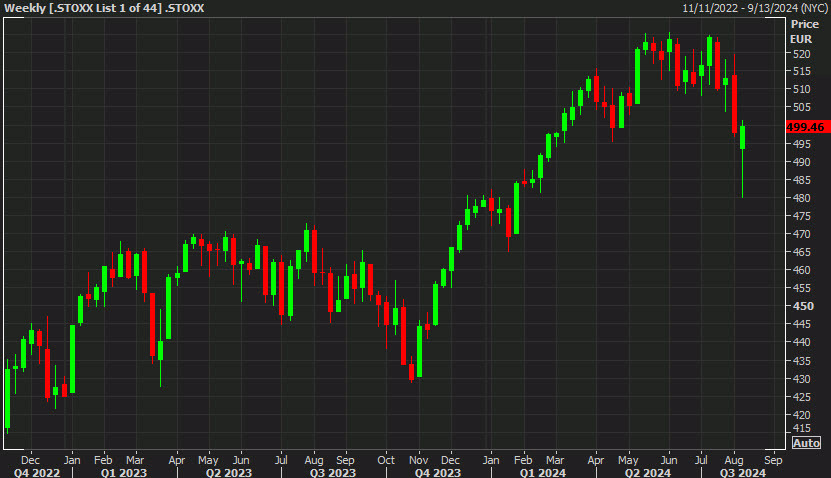
Task: Select the 505 price axis label
Action: coord(801,107)
